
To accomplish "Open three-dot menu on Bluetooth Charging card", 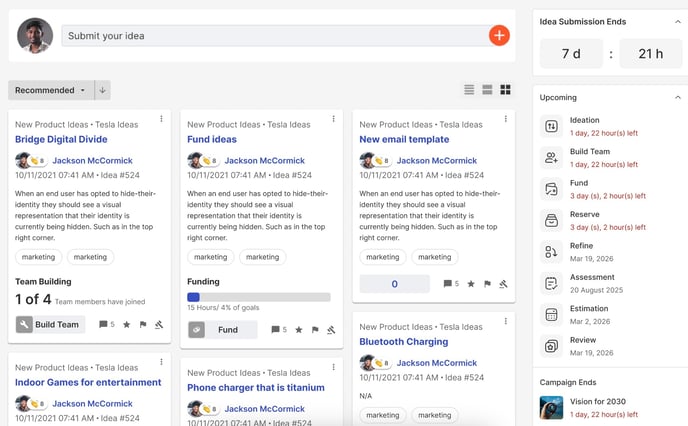I will (505, 321).
